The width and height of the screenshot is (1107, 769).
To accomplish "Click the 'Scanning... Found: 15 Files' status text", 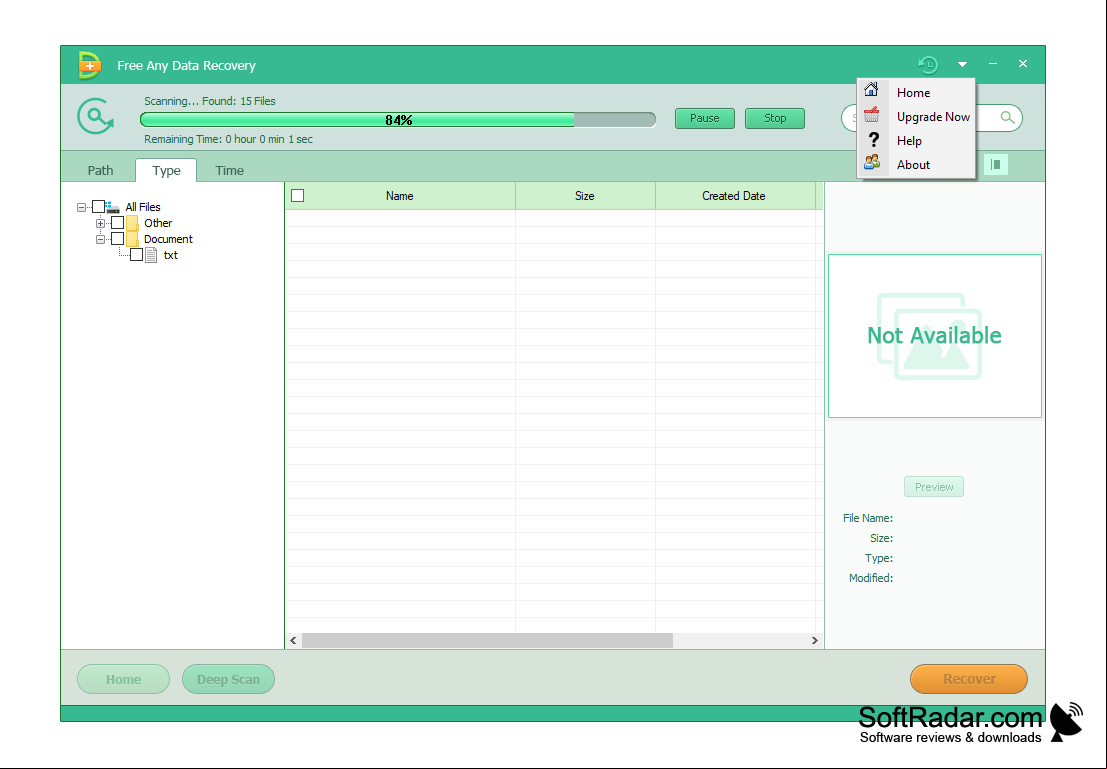I will coord(210,101).
